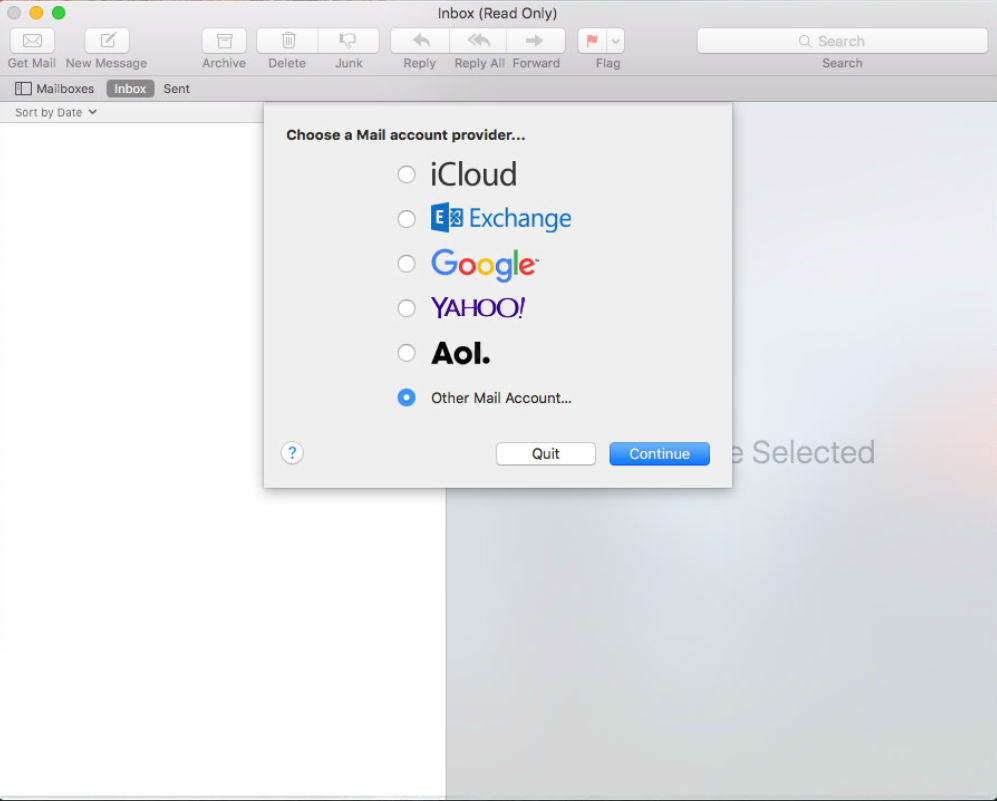
Task: Select the Exchange radio button
Action: point(406,219)
